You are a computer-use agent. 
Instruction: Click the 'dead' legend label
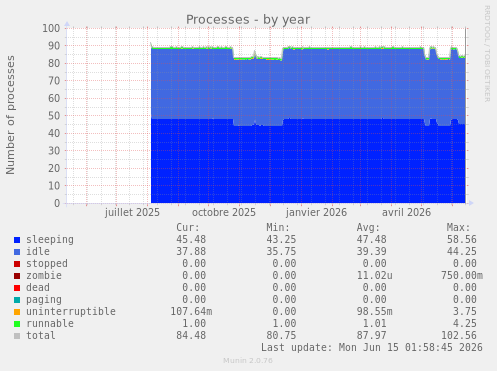pos(38,287)
